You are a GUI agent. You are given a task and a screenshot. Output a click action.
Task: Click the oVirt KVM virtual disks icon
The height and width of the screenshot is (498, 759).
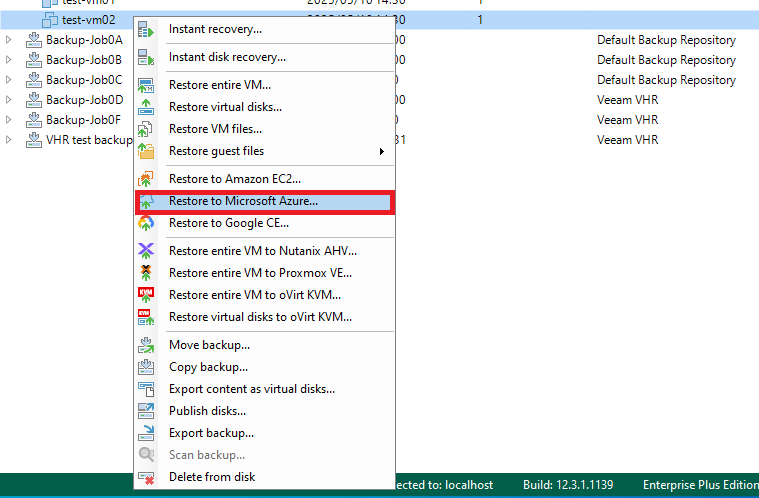click(146, 317)
